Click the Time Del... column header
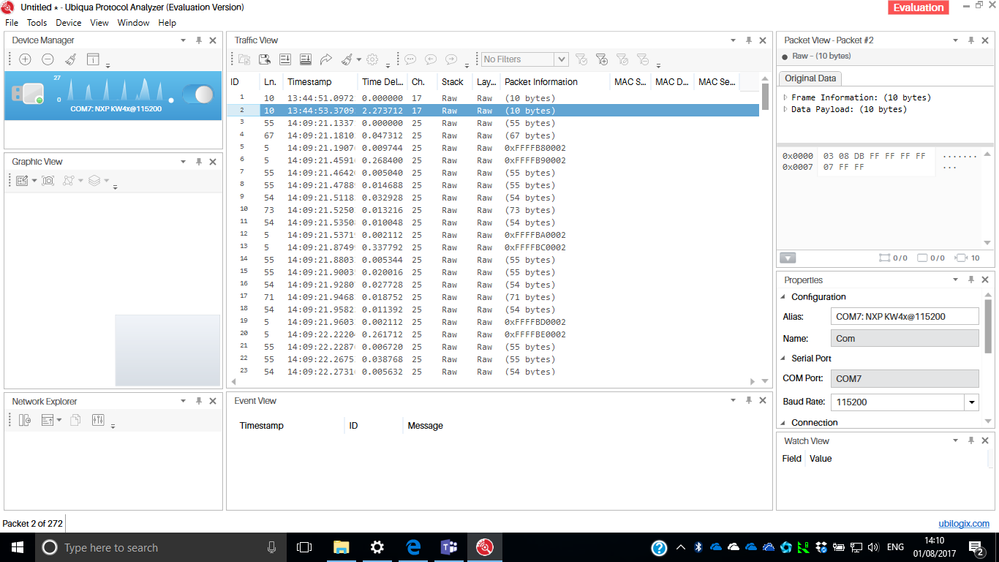999x562 pixels. pyautogui.click(x=382, y=82)
